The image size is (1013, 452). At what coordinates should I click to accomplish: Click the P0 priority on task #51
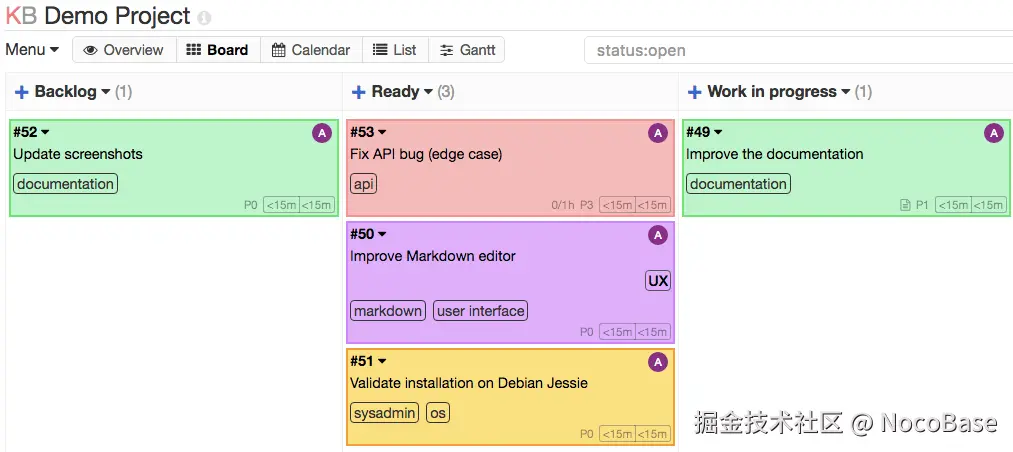pos(586,434)
